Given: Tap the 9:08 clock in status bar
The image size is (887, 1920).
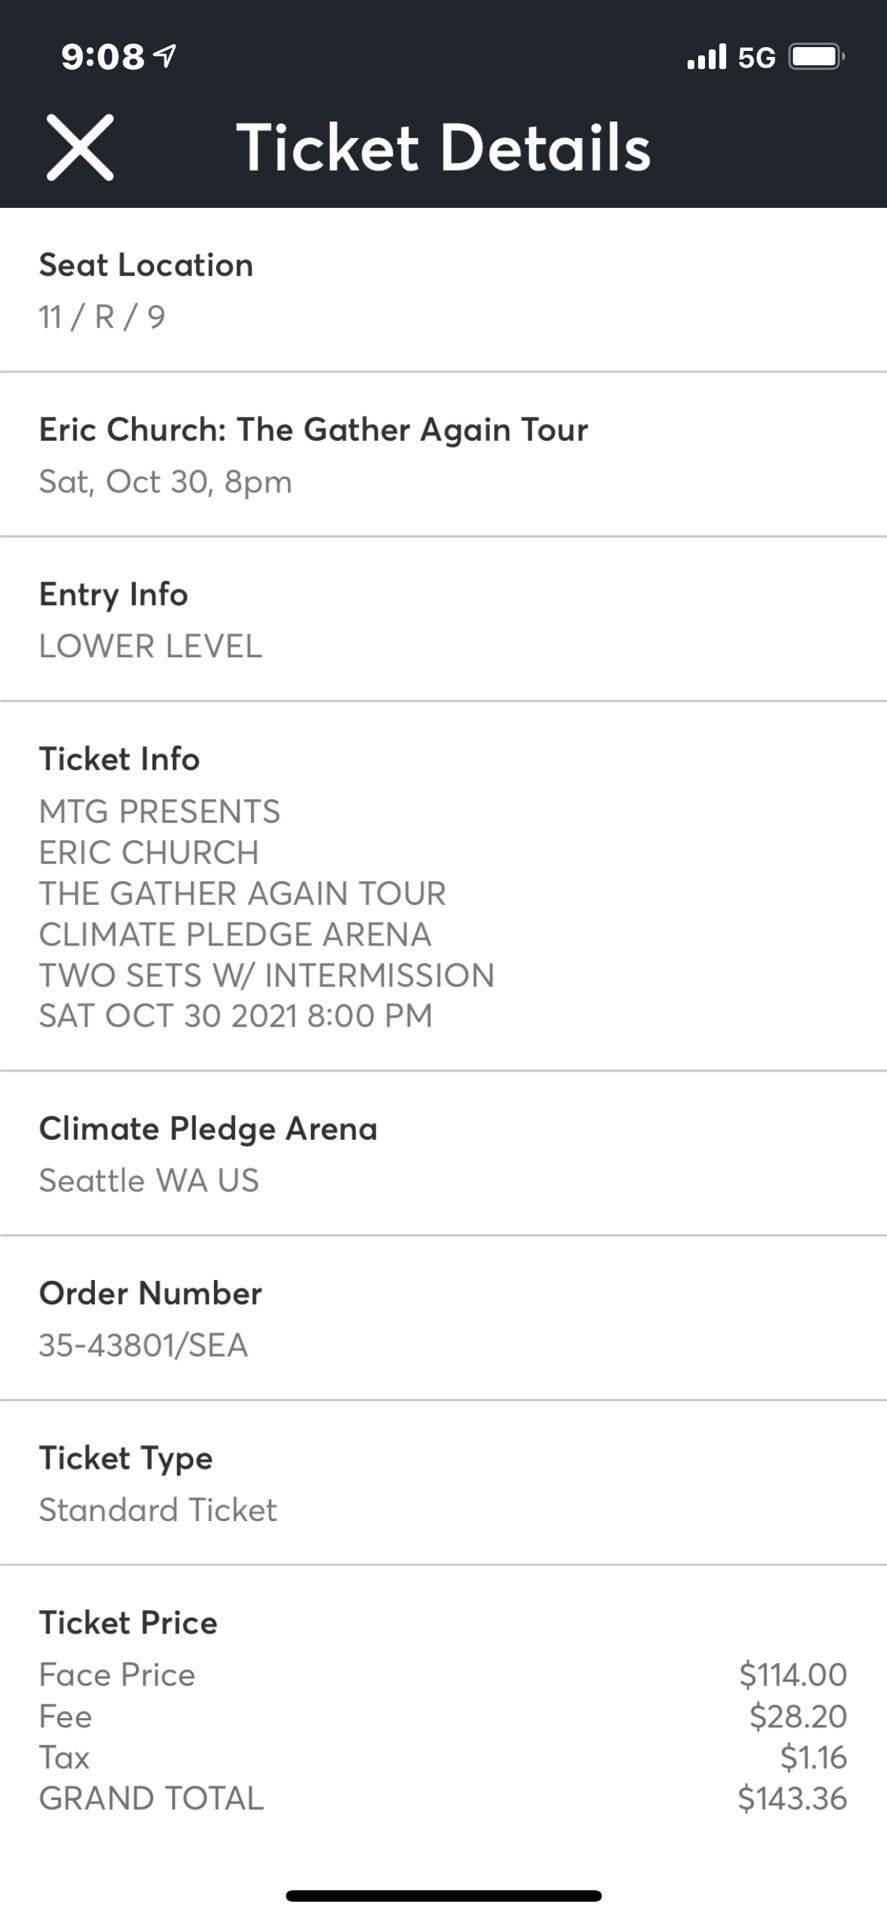Looking at the screenshot, I should pos(103,57).
